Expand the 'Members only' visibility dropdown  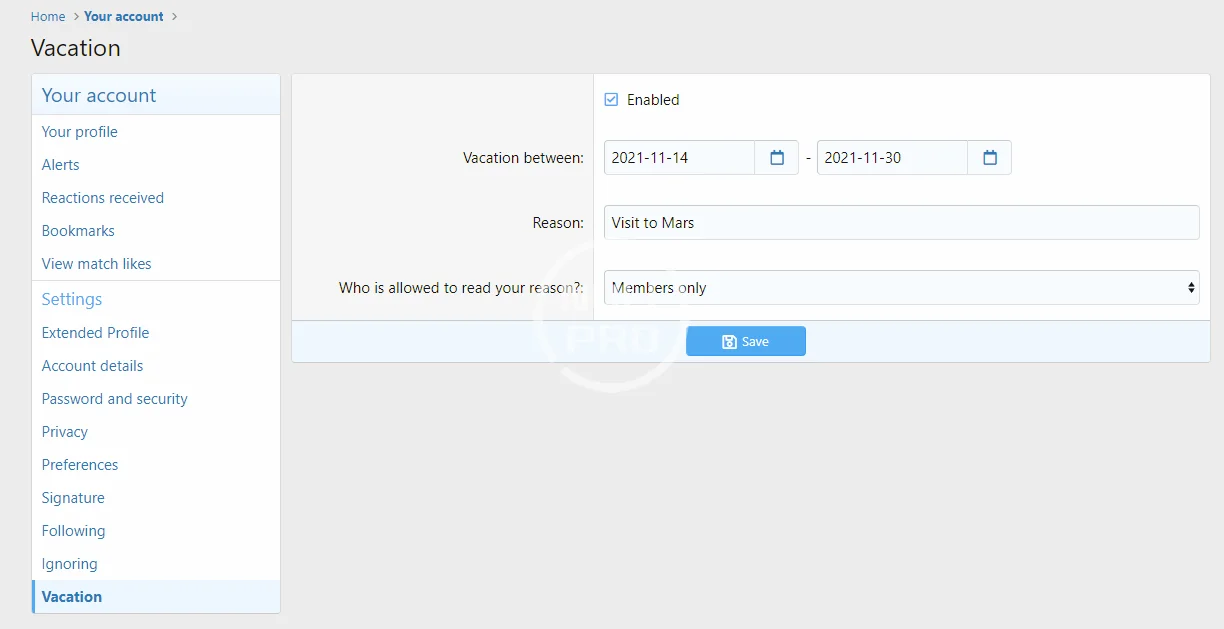tap(901, 288)
